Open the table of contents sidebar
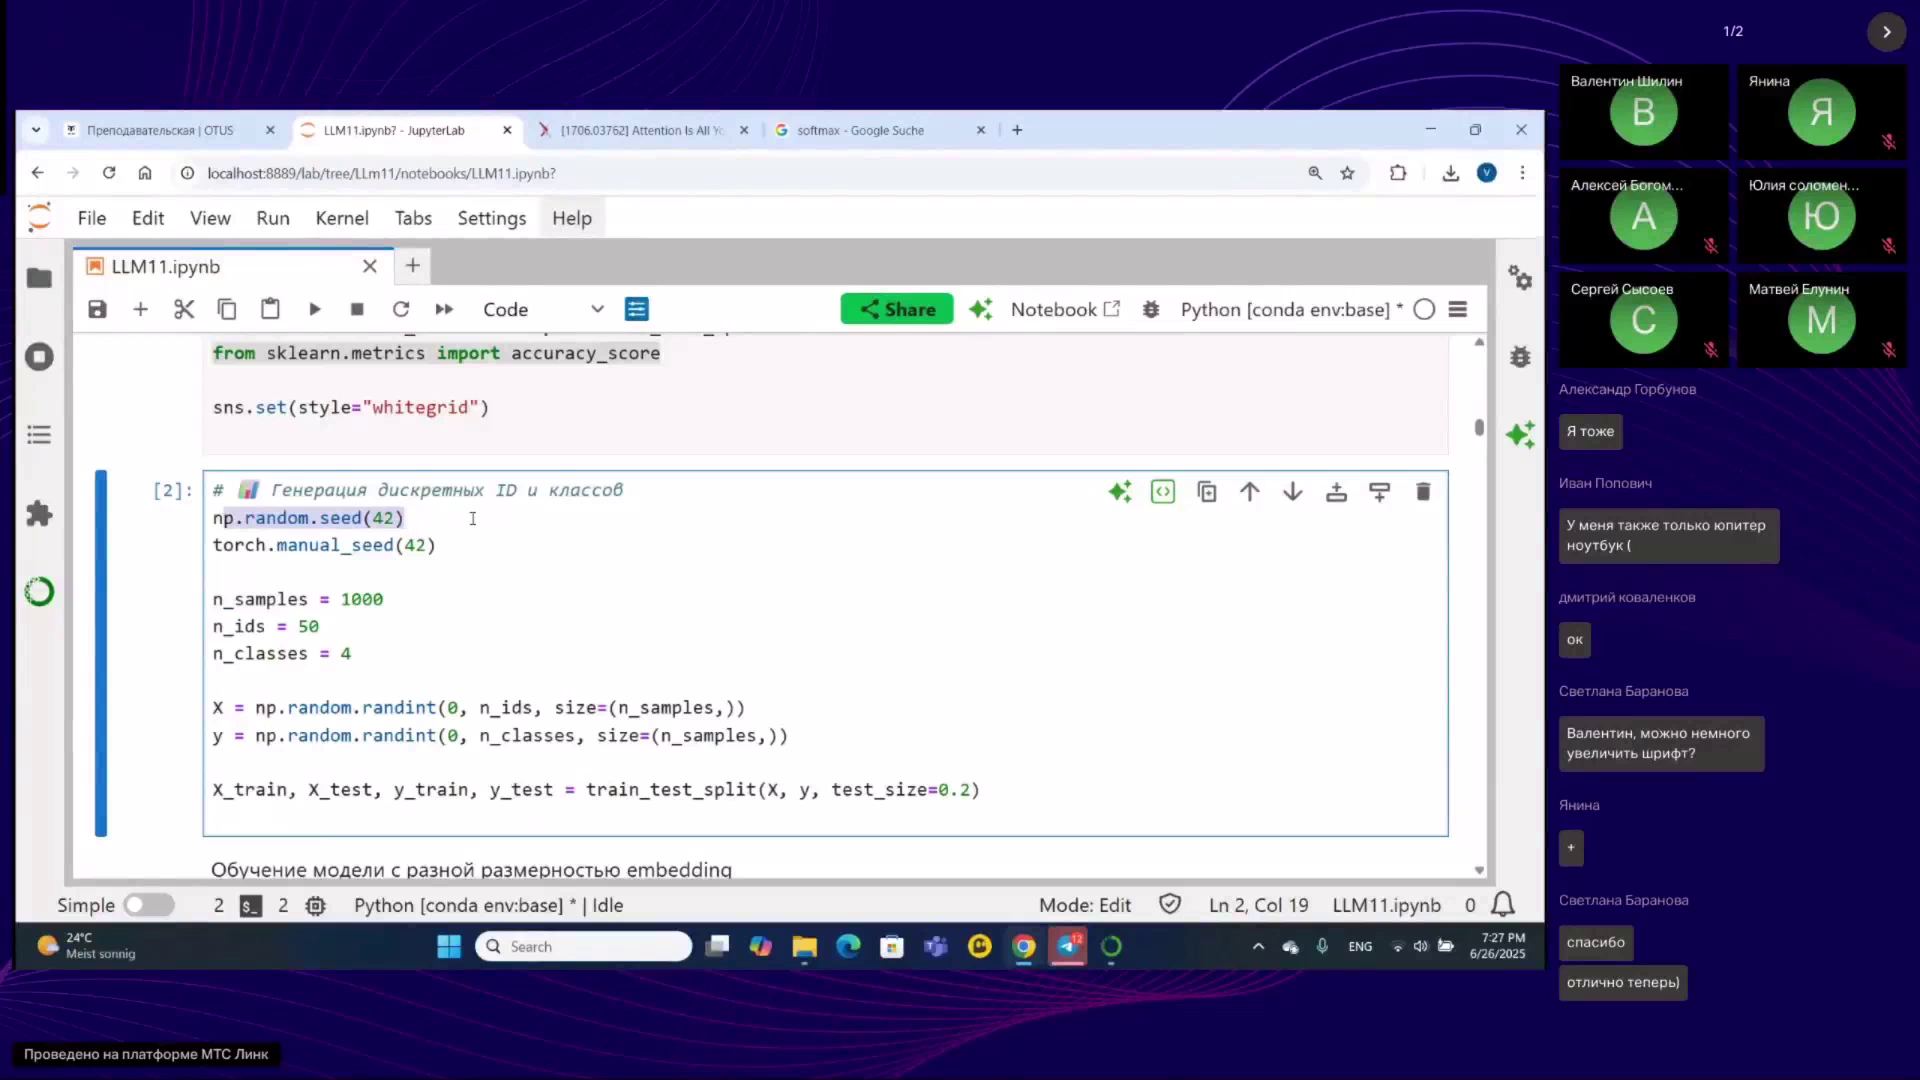Screen dimensions: 1920x1080 click(x=39, y=435)
